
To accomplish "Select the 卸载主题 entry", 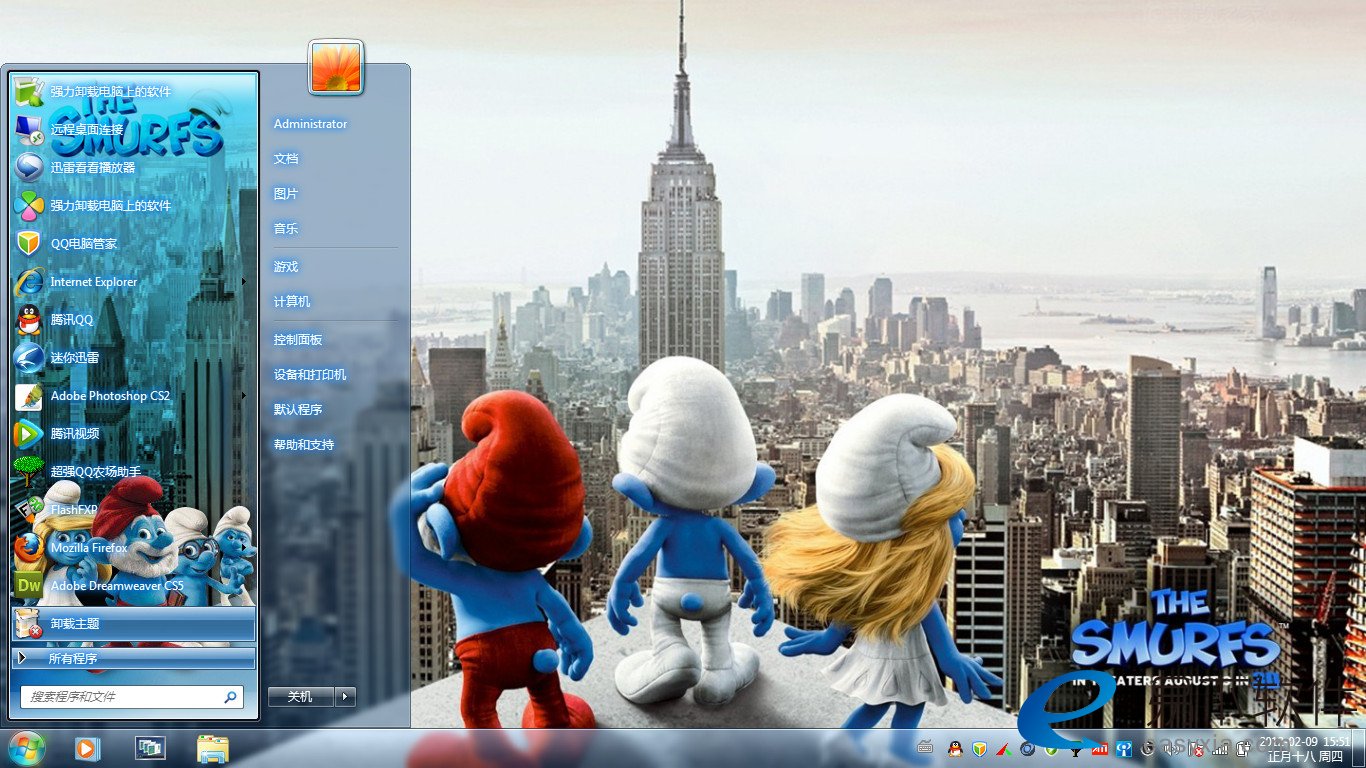I will click(133, 624).
